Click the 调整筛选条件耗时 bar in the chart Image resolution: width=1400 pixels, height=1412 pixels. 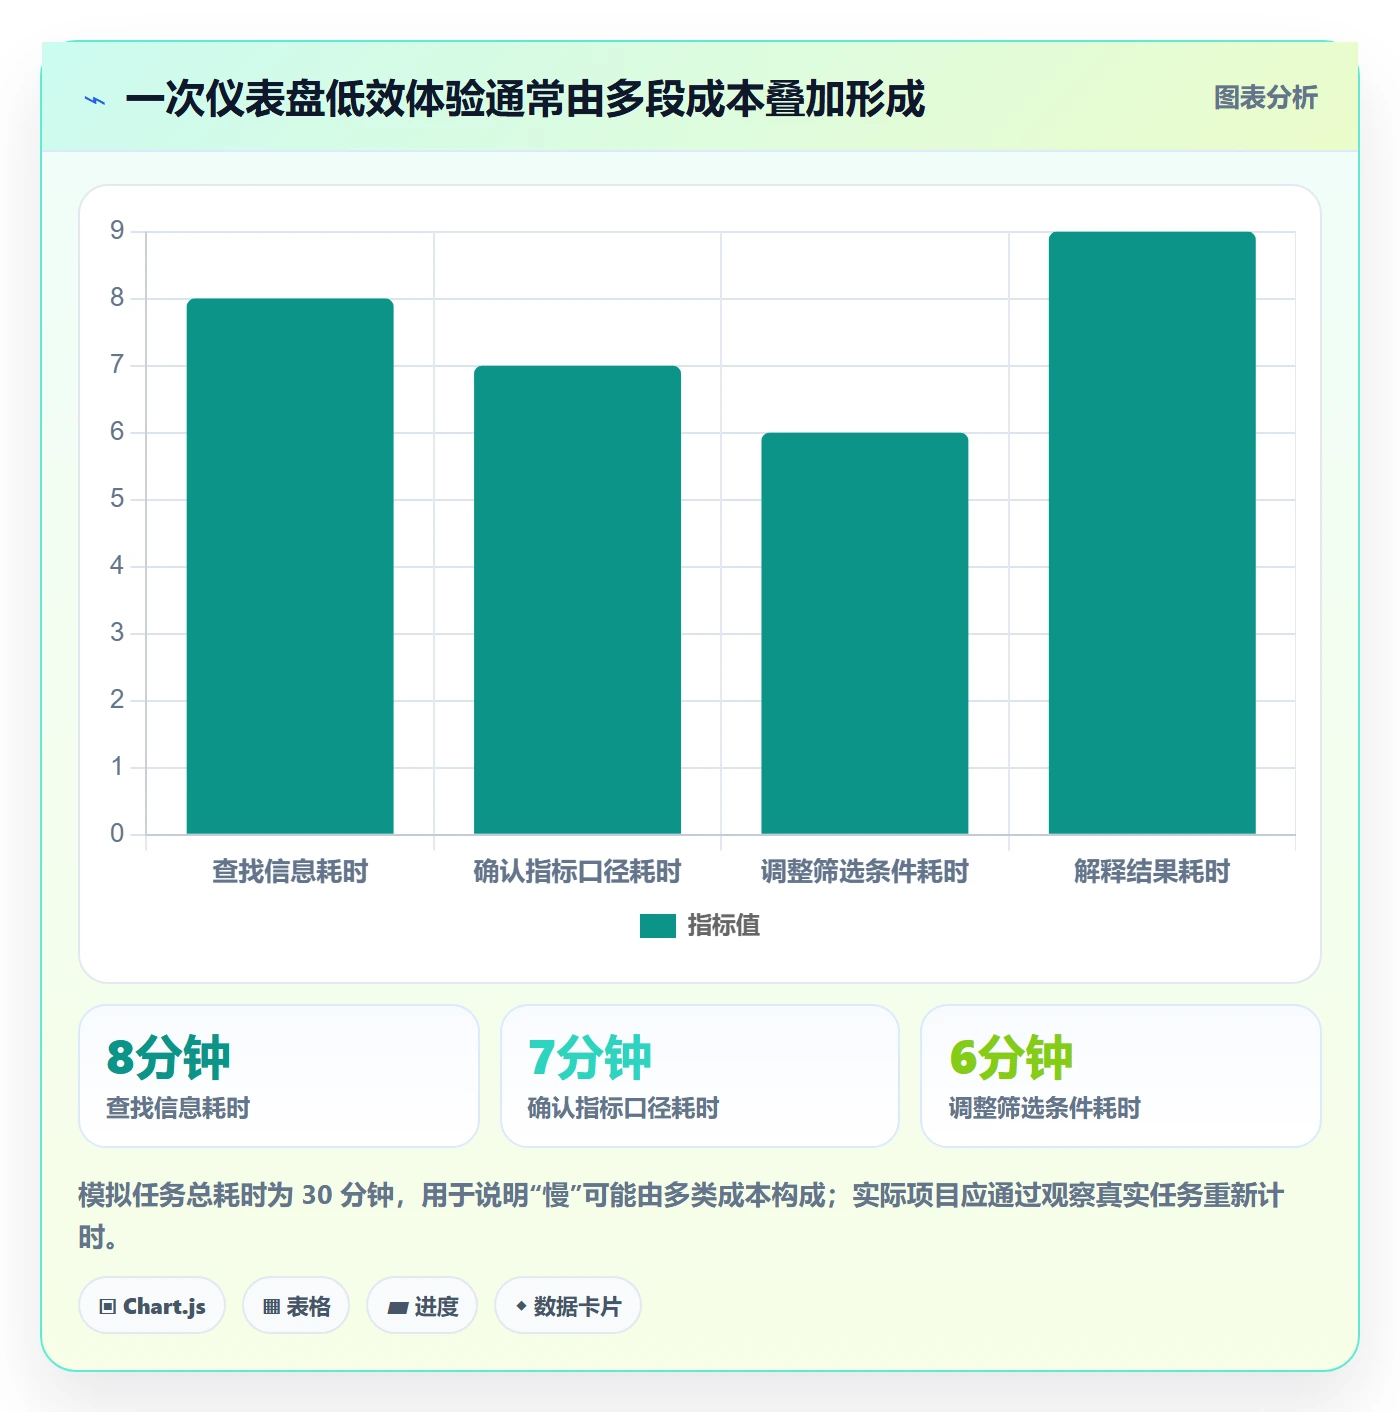point(865,633)
